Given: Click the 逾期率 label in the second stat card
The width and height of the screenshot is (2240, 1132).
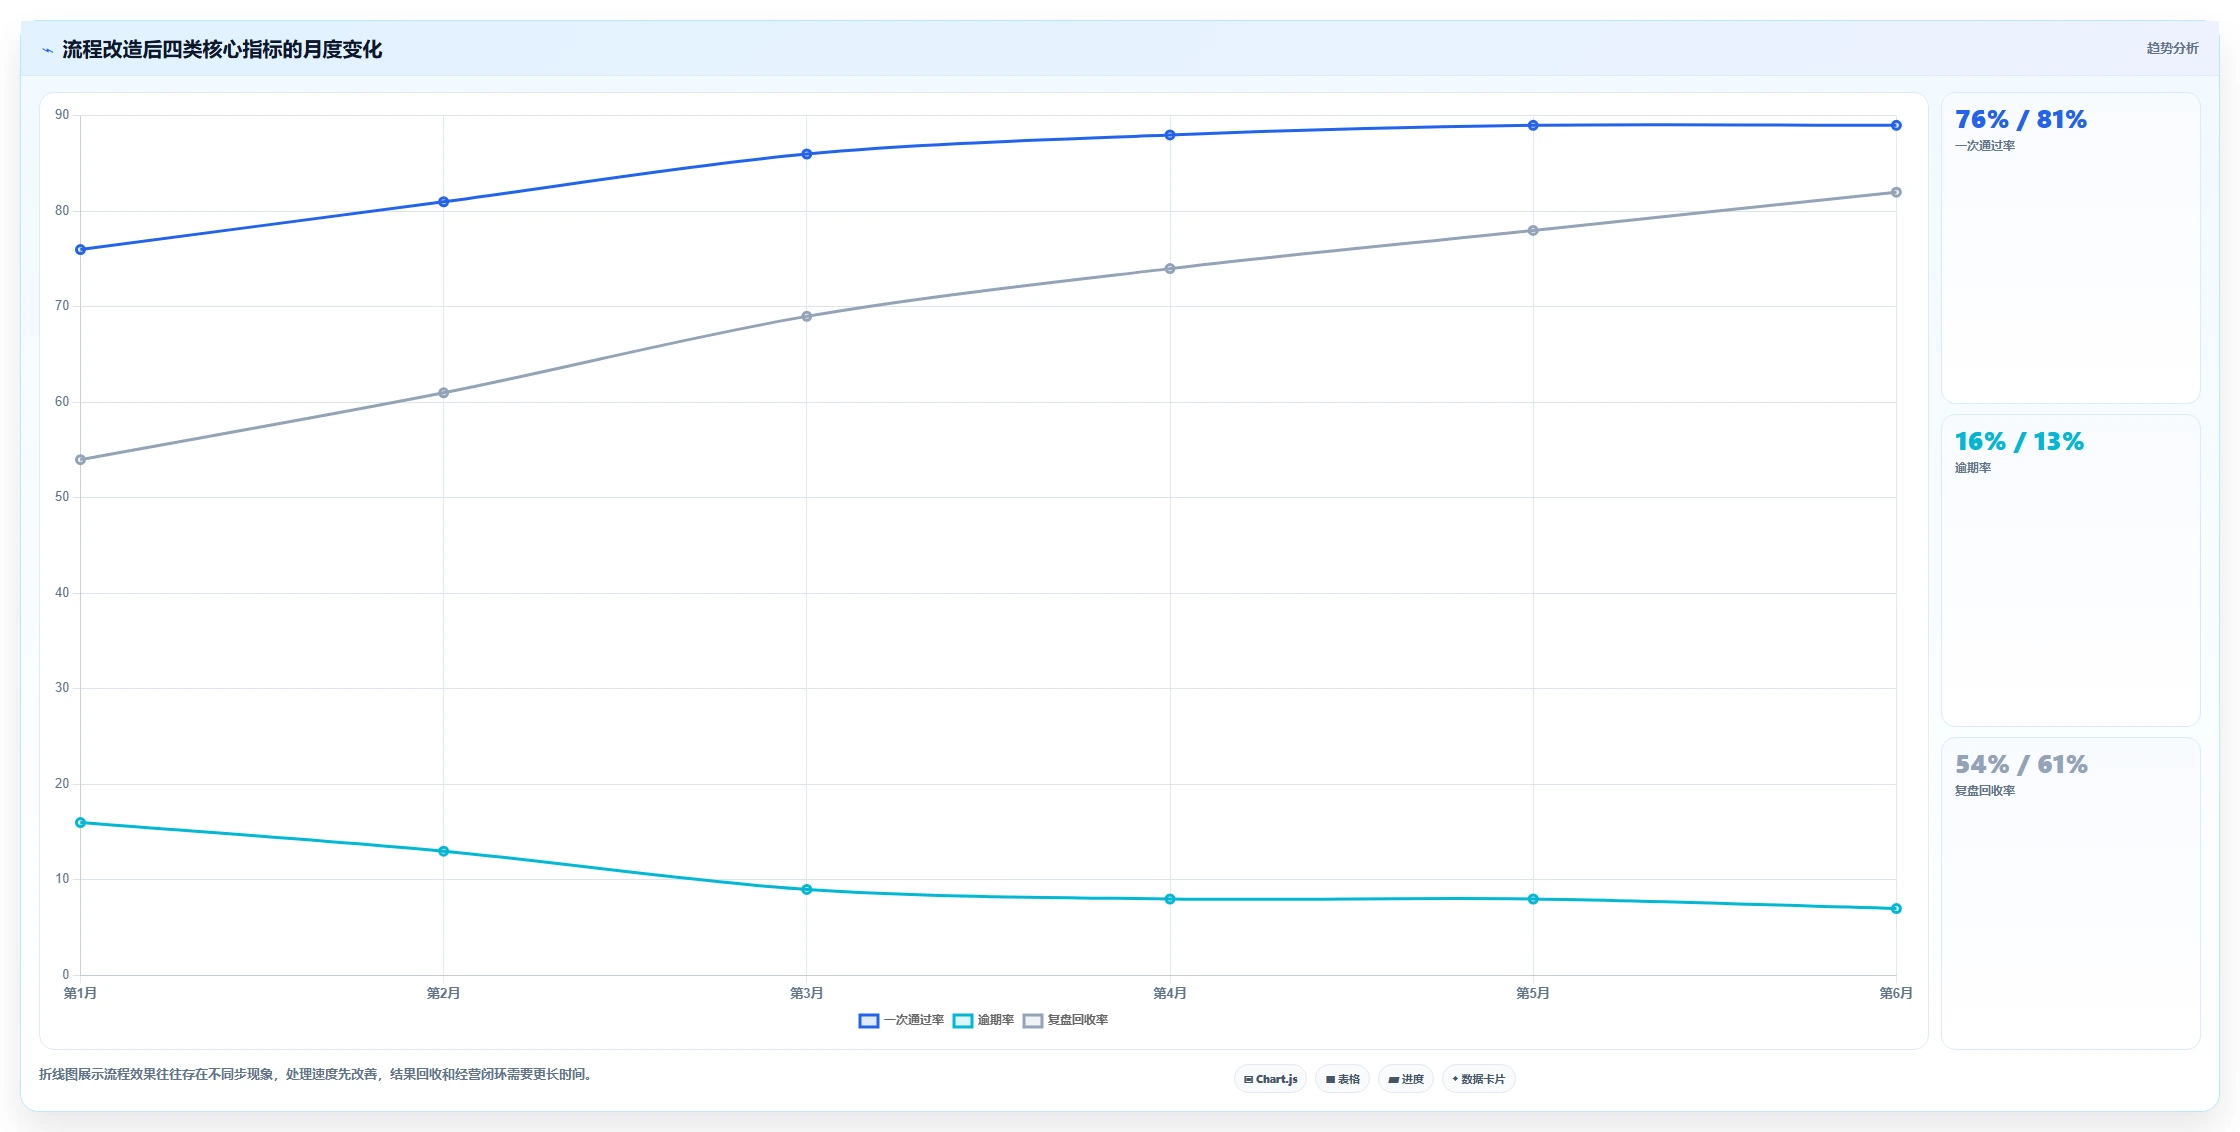Looking at the screenshot, I should pos(1973,468).
